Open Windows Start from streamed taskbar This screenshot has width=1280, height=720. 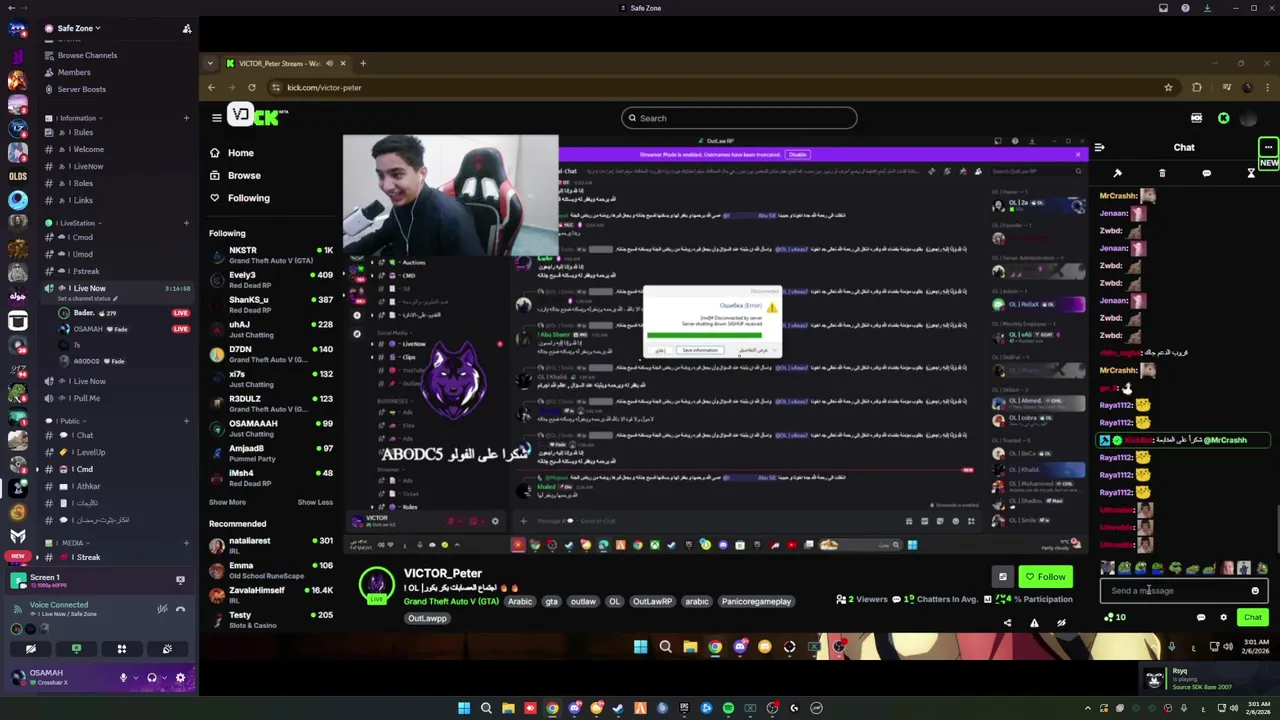(640, 647)
